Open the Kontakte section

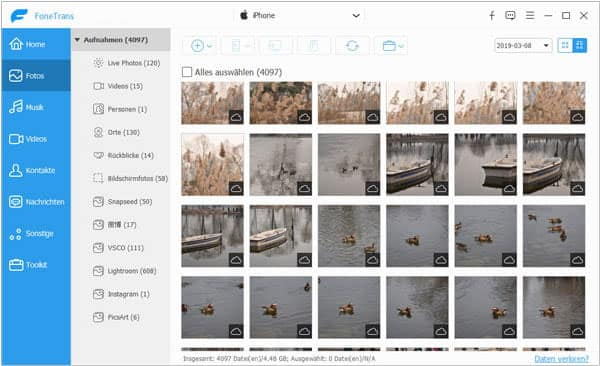point(36,170)
